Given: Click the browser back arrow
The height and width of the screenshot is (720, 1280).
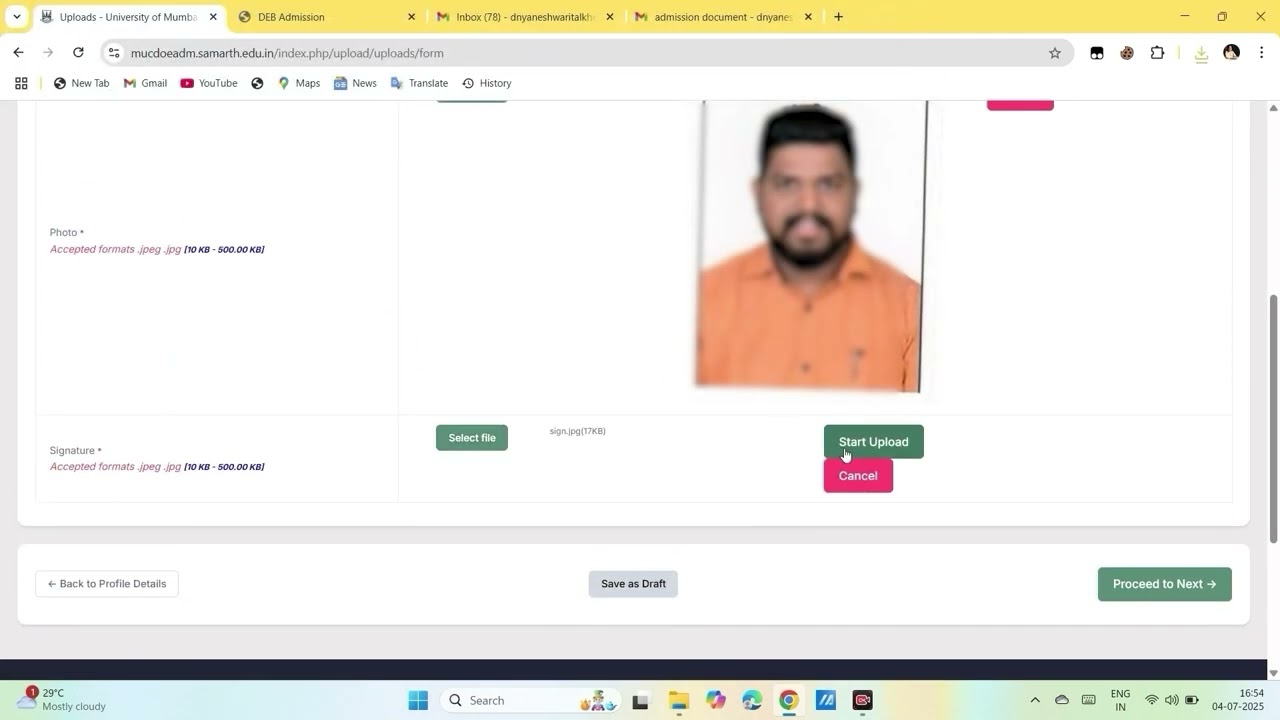Looking at the screenshot, I should pos(18,53).
